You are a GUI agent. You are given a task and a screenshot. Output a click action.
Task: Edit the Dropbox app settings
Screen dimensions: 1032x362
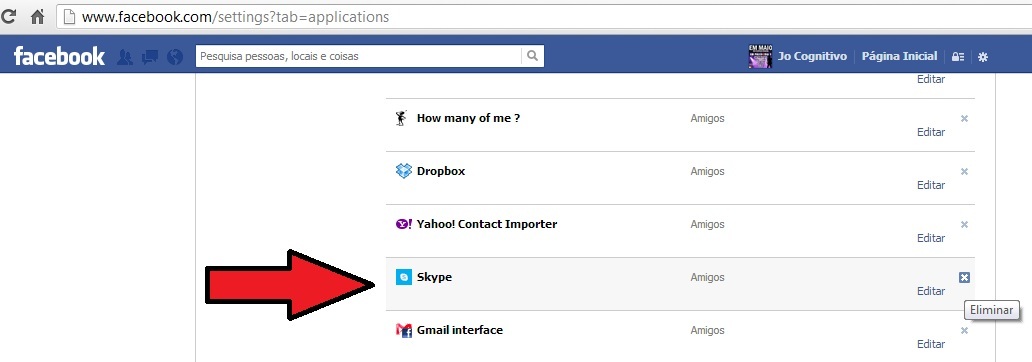point(931,185)
